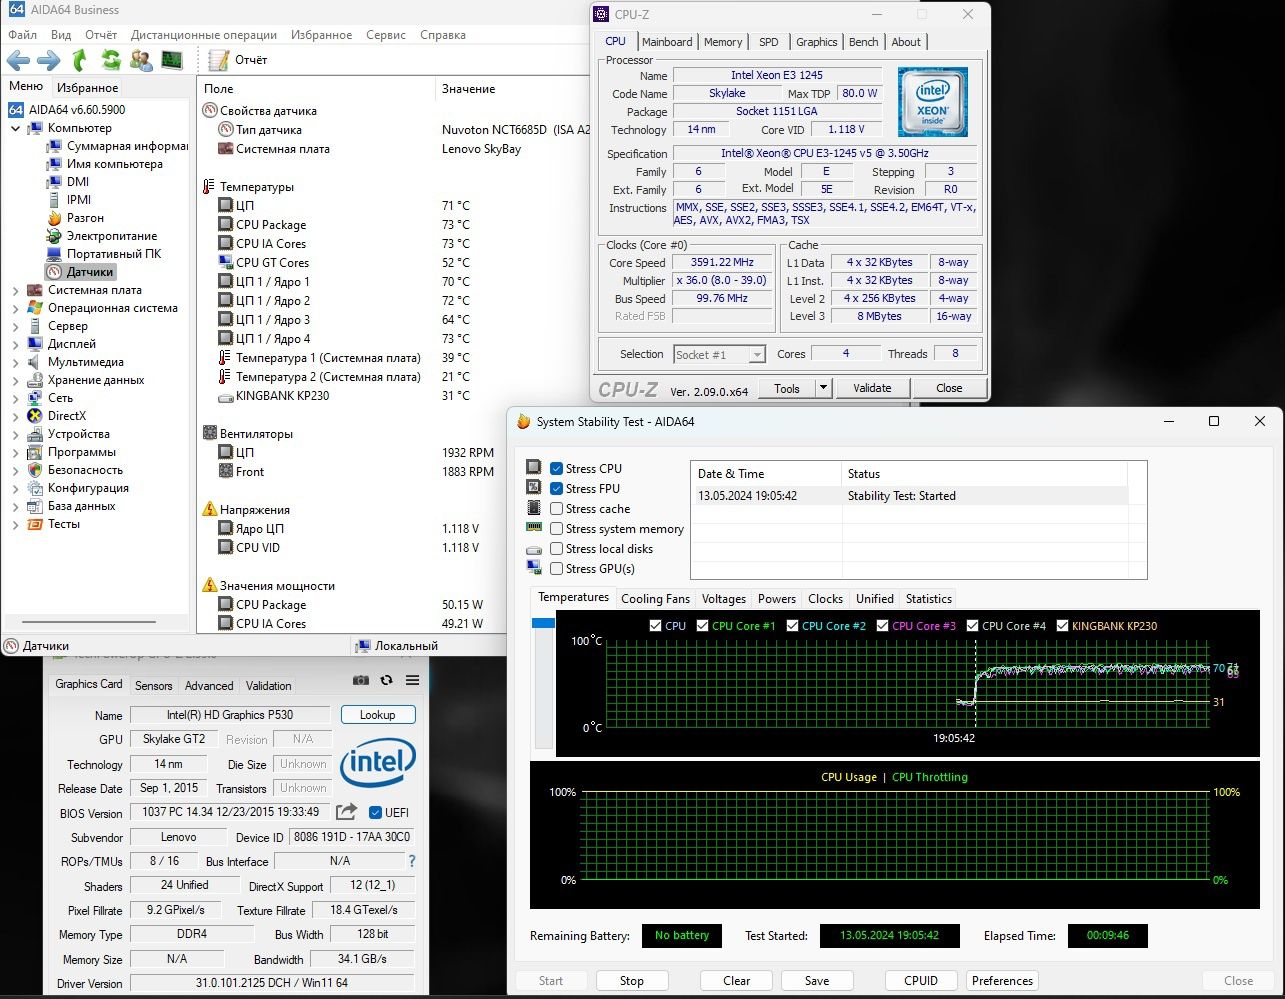The height and width of the screenshot is (999, 1285).
Task: Click the Stress system memory module icon
Action: pyautogui.click(x=533, y=528)
